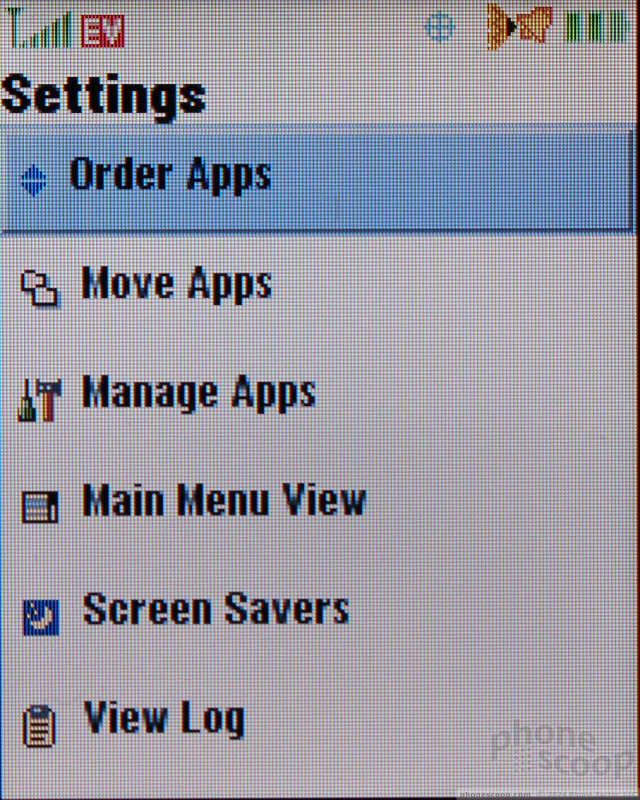The image size is (640, 800).
Task: Tap the location crosshair status icon
Action: point(440,28)
